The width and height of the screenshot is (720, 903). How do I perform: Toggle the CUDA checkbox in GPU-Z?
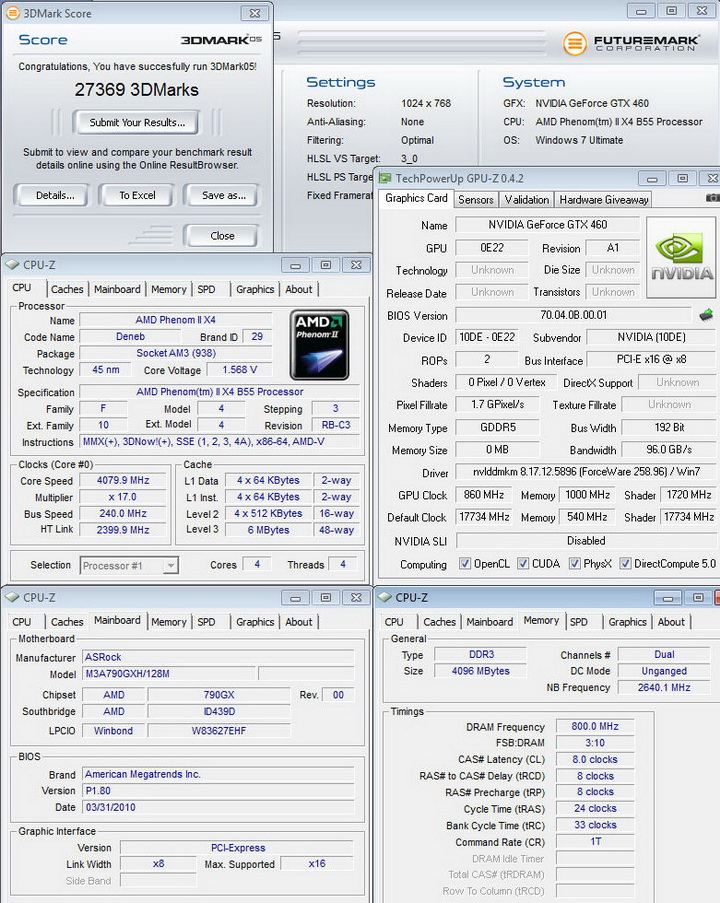click(x=522, y=563)
